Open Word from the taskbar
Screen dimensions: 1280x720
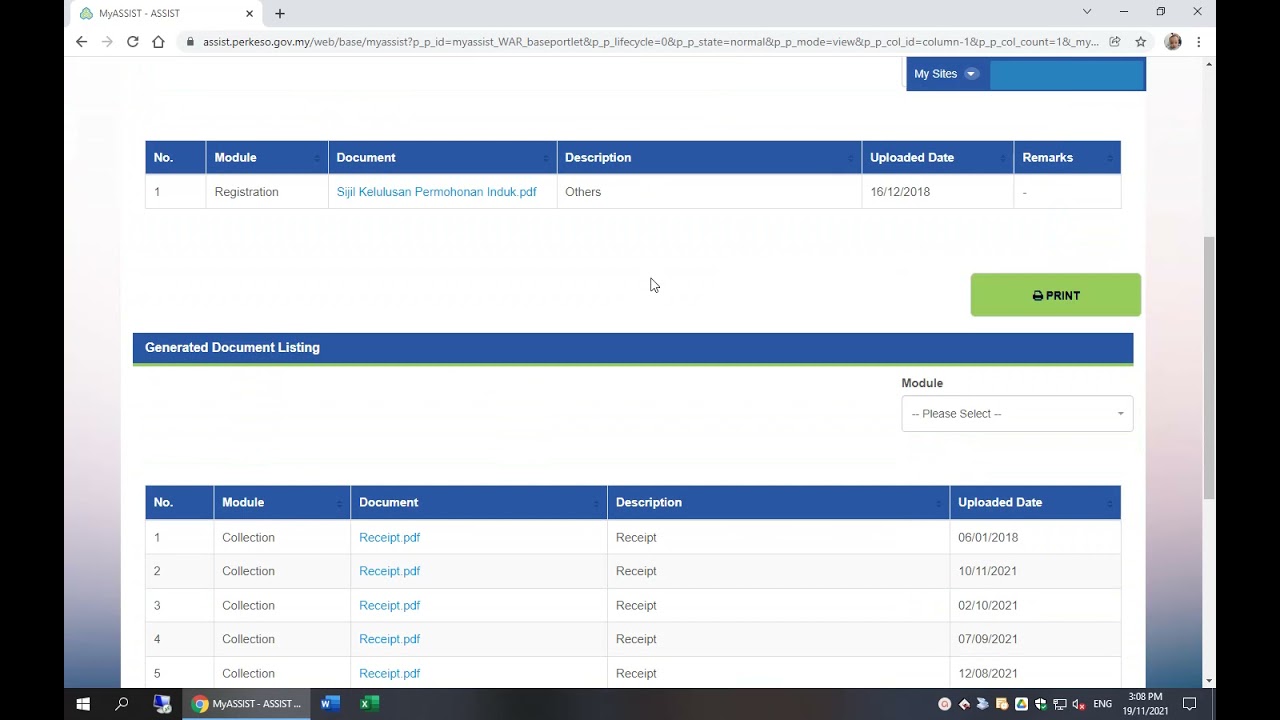[x=330, y=704]
